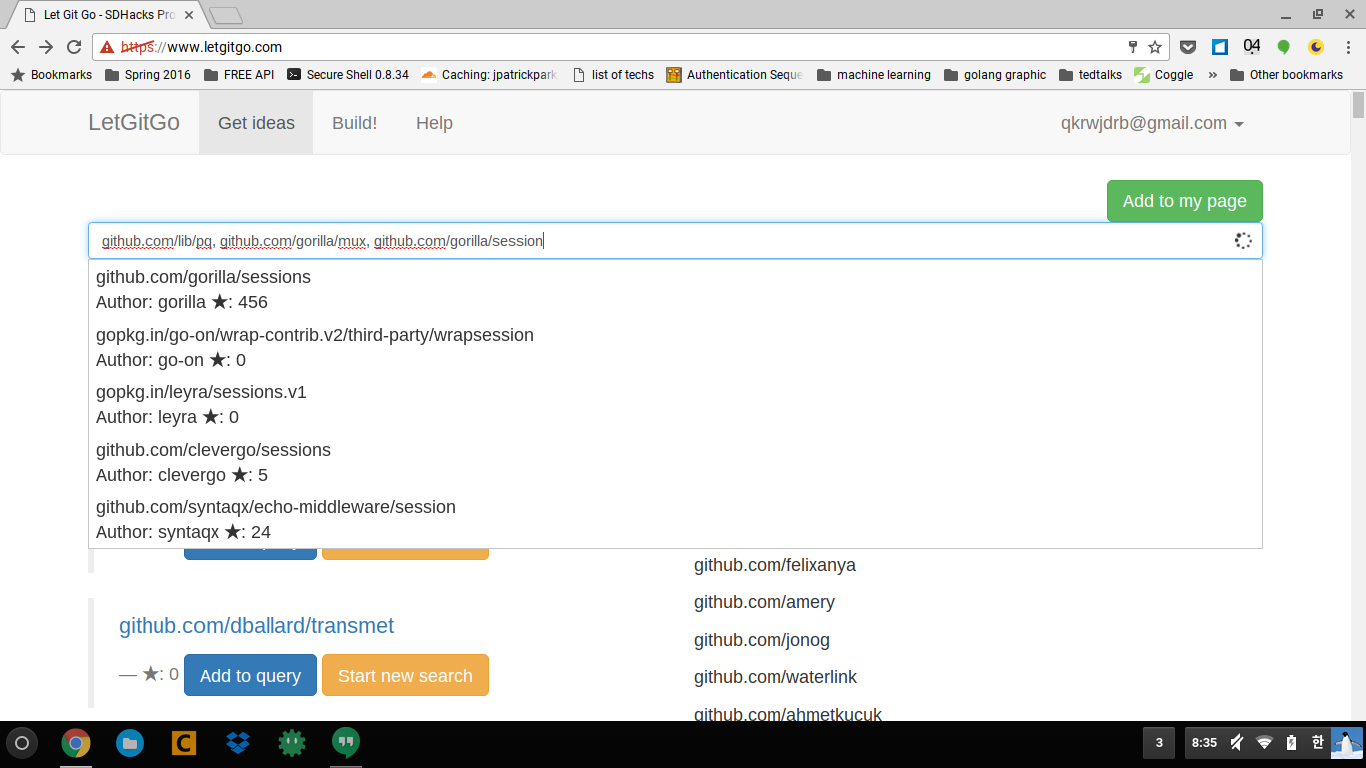Open the Pocket extension icon
Screen dimensions: 1366x768
coord(1188,47)
